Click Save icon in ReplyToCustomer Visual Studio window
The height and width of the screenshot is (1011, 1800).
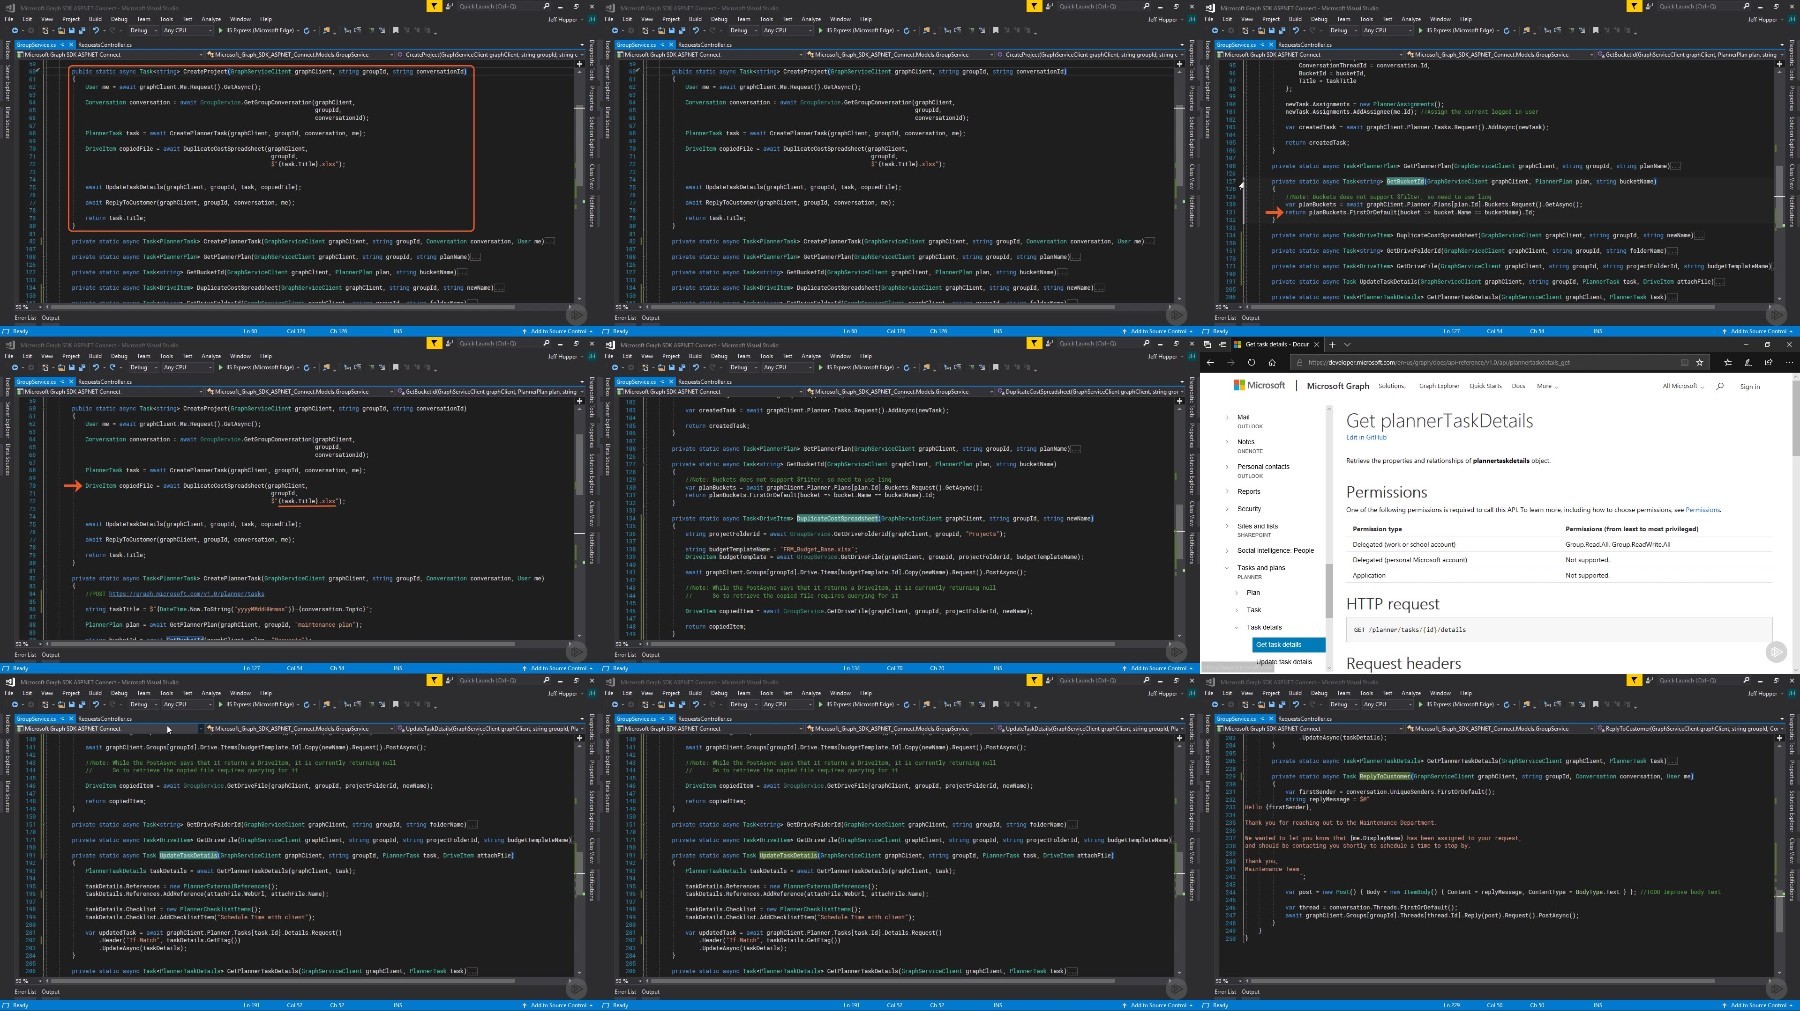click(1271, 704)
